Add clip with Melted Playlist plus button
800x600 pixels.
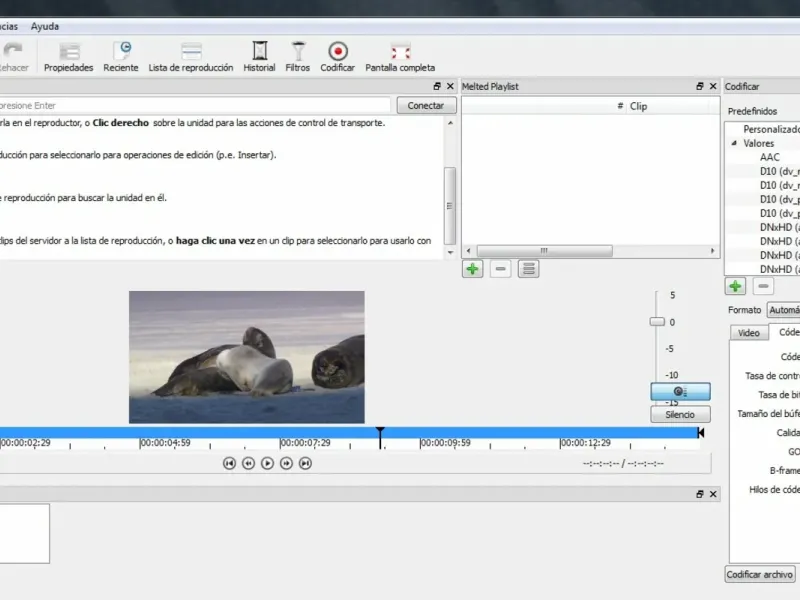[x=472, y=268]
